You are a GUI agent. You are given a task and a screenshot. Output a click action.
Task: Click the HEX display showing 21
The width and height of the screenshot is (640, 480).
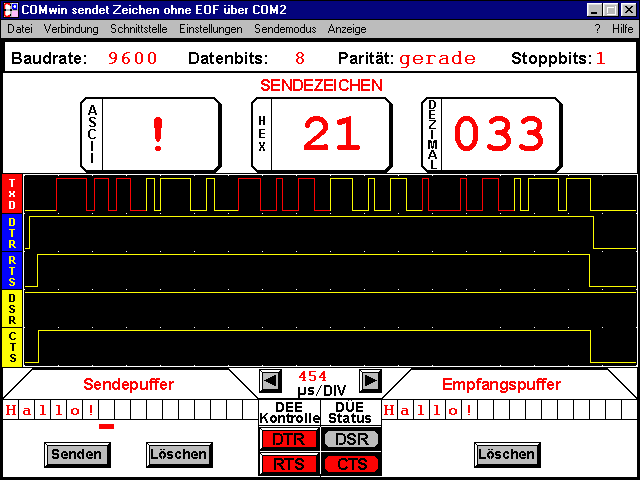click(x=331, y=135)
